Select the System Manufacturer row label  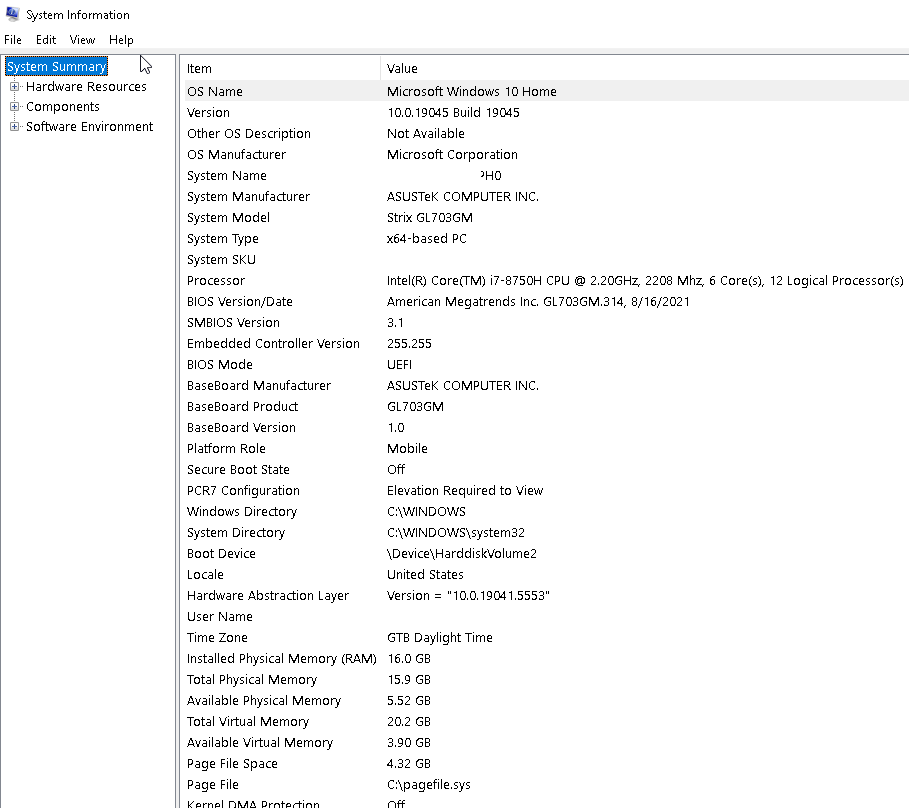(248, 197)
